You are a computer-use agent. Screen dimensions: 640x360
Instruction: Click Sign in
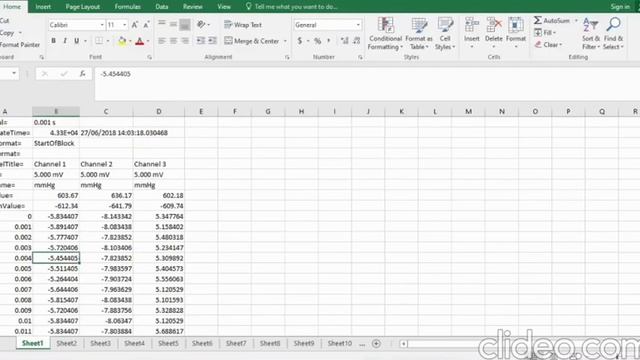[x=620, y=7]
